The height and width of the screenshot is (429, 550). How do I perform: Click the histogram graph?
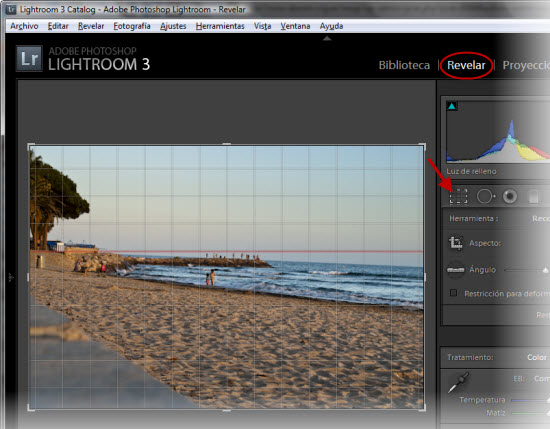tap(498, 132)
